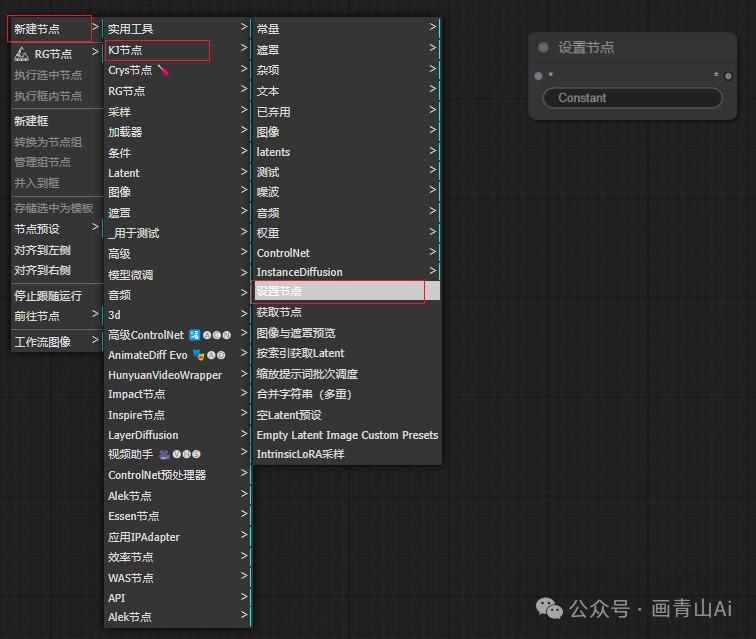Select 缩放提示词批次调度 entry
Screen dimensions: 756x639
coord(345,374)
